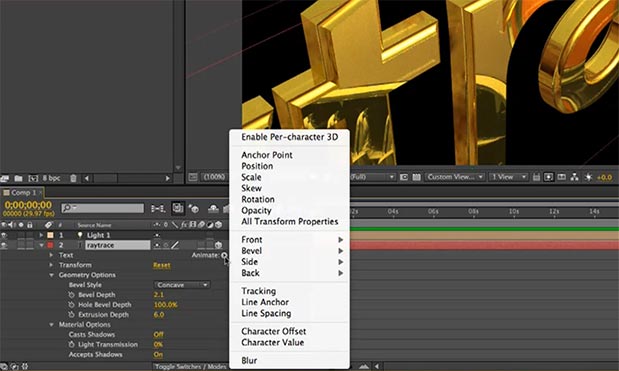Open the 1 View layout dropdown

coord(508,177)
